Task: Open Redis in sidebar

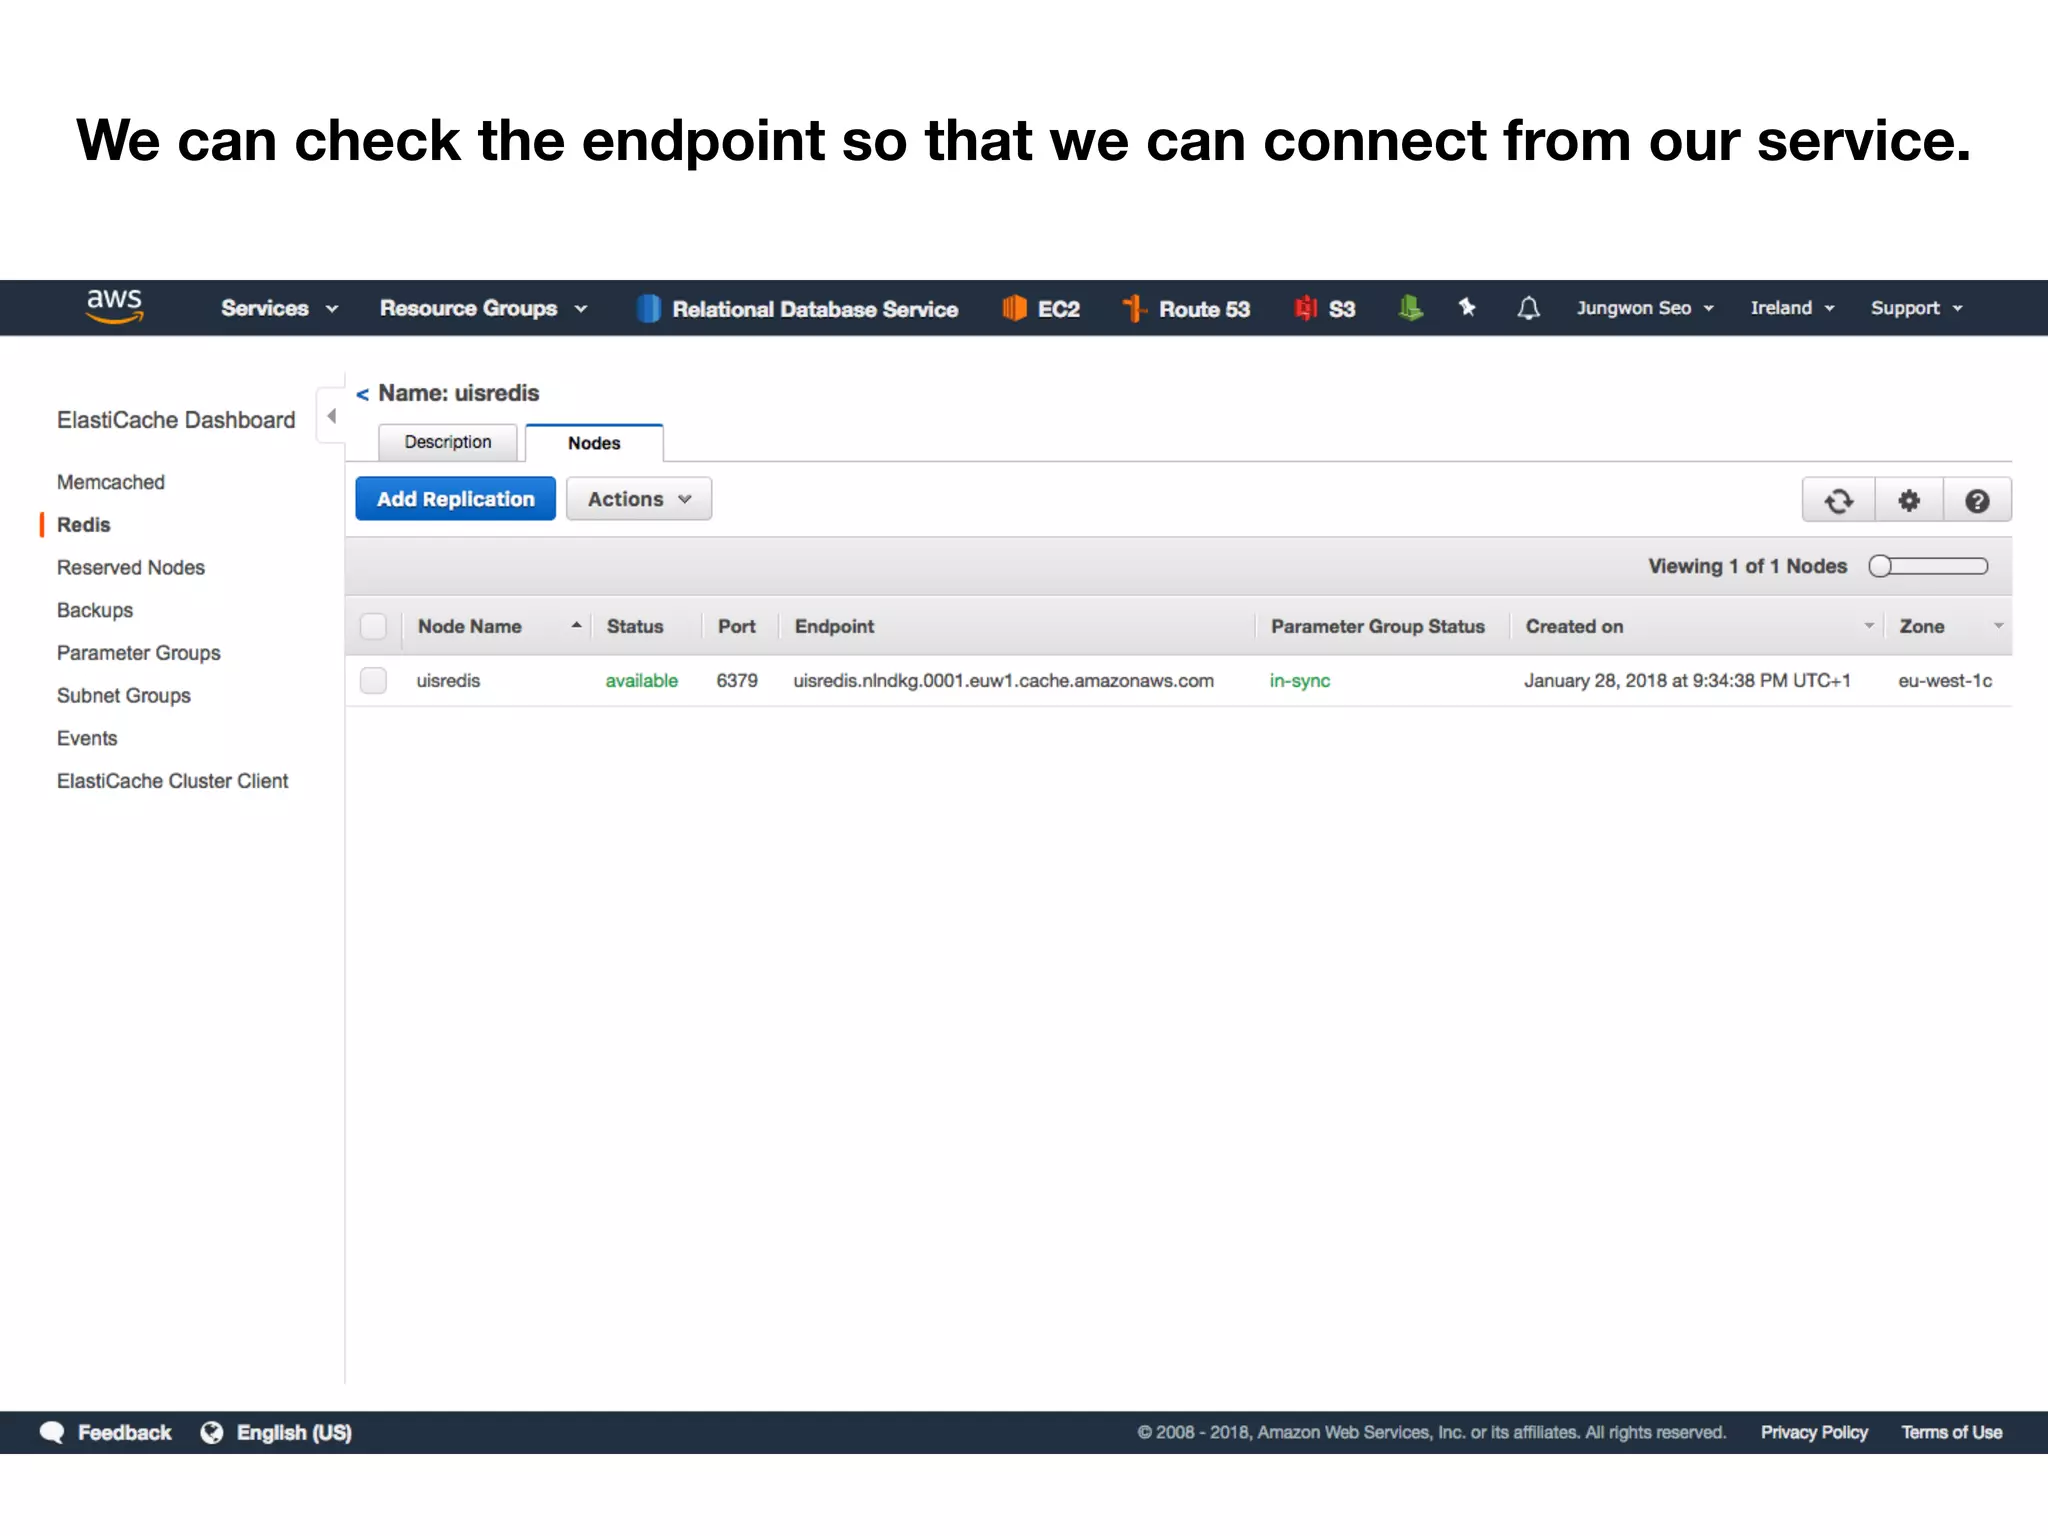Action: 84,525
